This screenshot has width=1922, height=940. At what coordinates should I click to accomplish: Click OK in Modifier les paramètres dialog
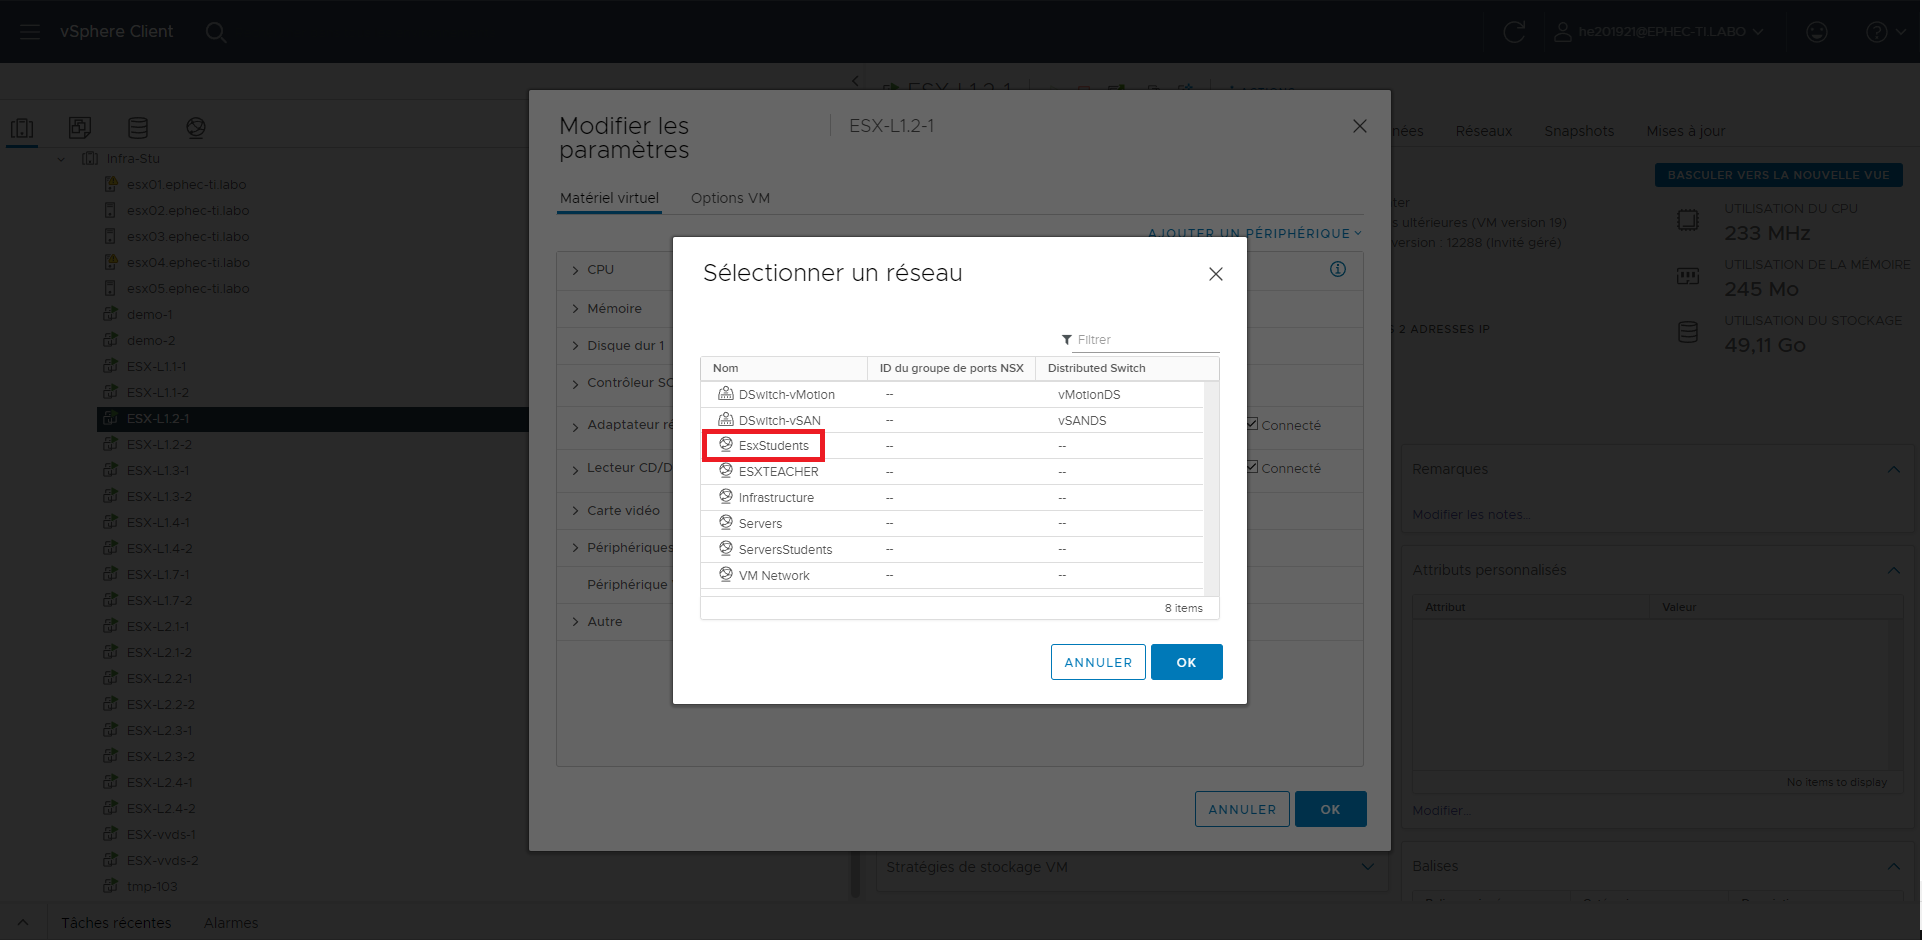click(x=1331, y=809)
